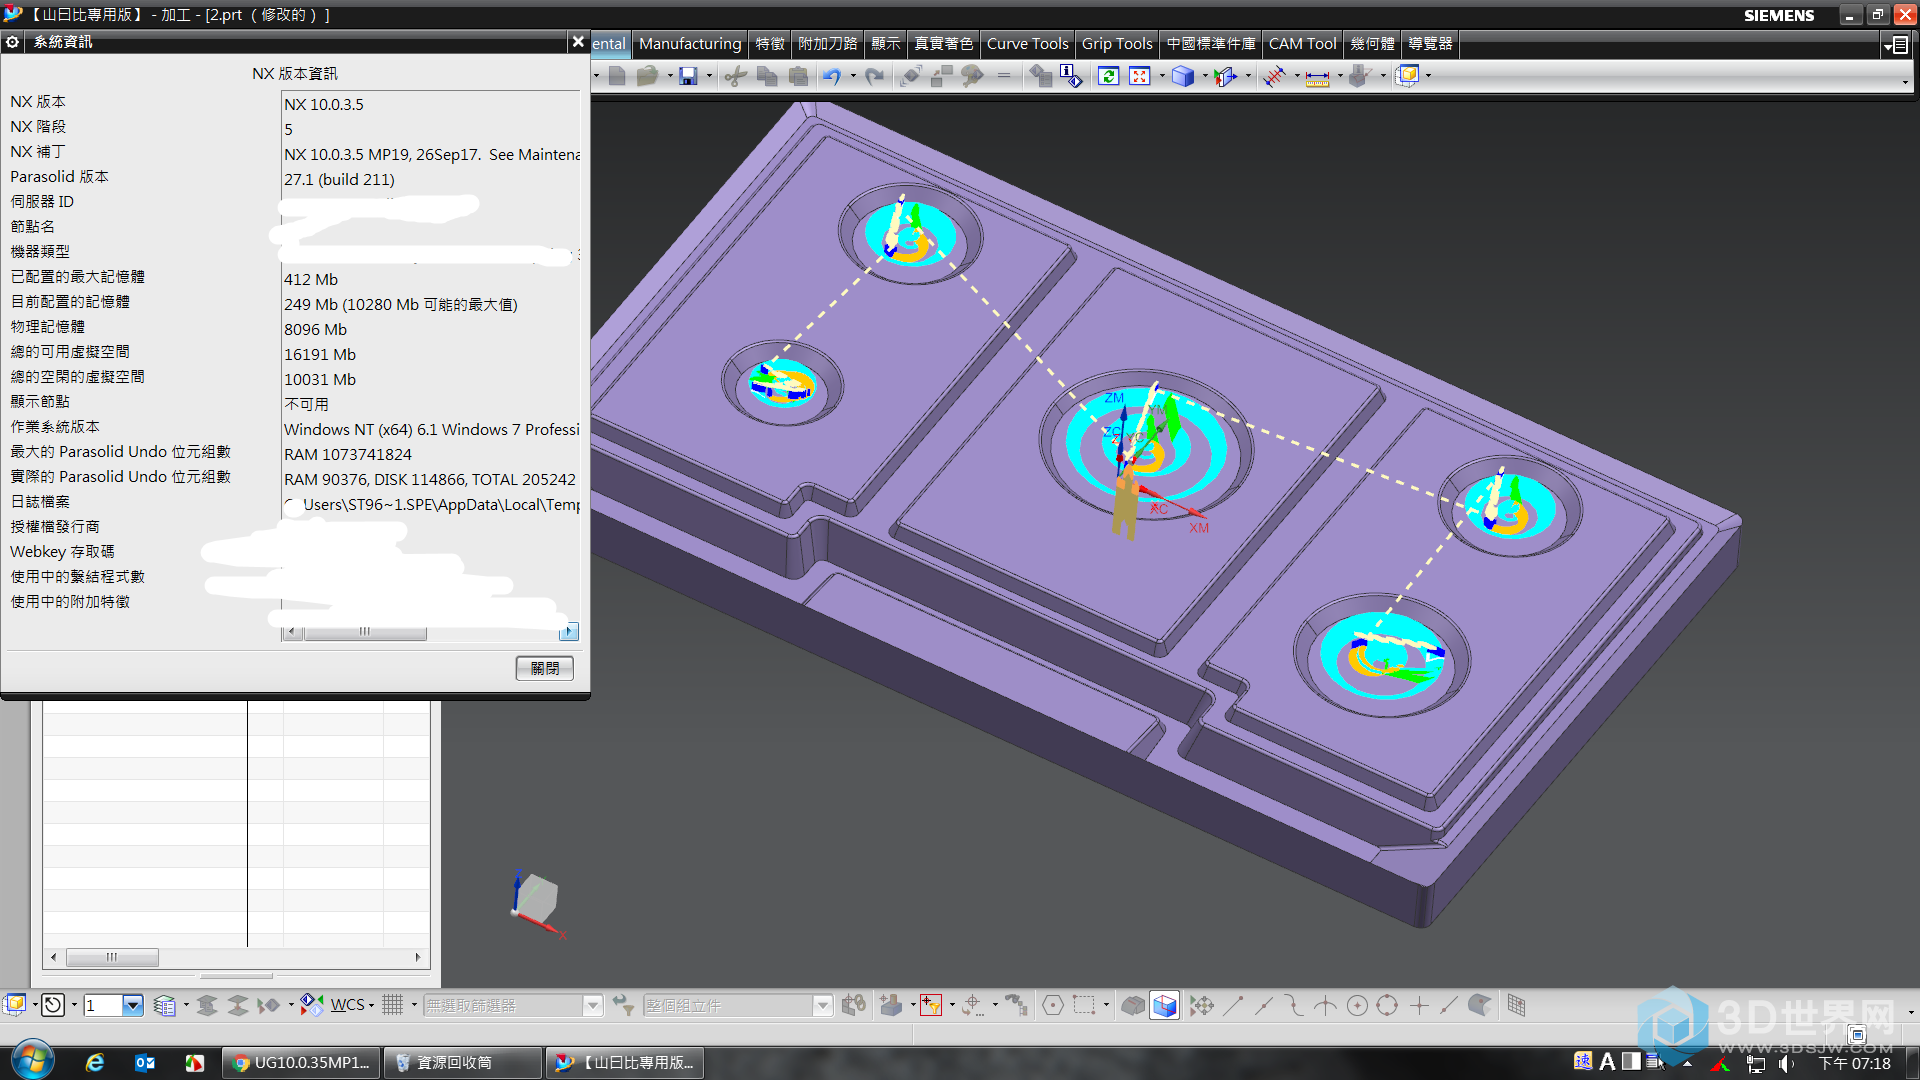Open the 真實著色 tab

[943, 44]
